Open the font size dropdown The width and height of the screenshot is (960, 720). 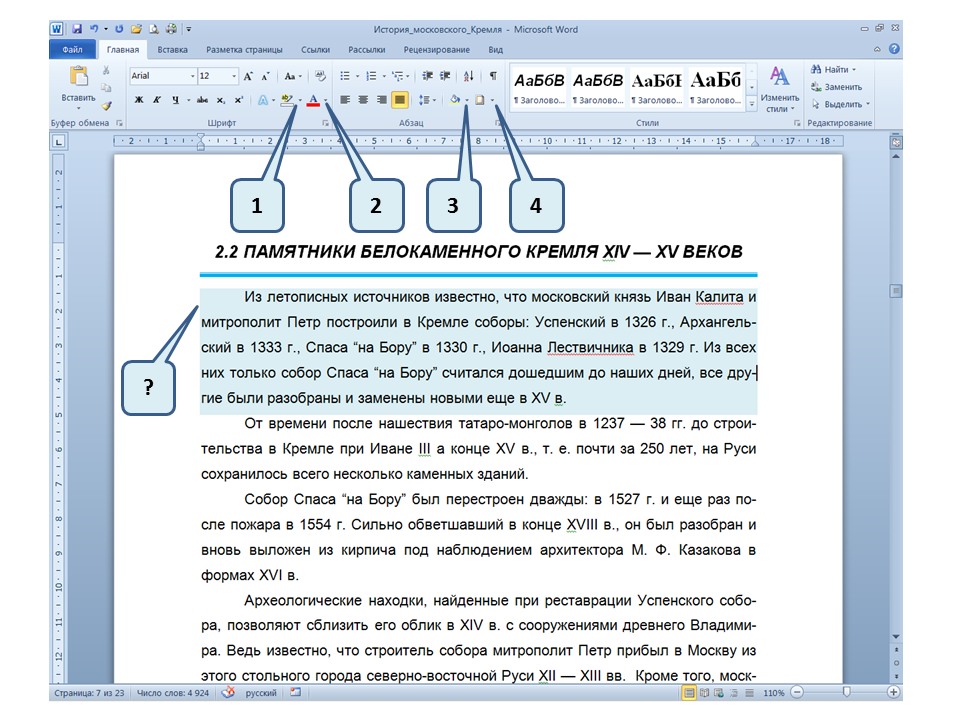tap(234, 76)
